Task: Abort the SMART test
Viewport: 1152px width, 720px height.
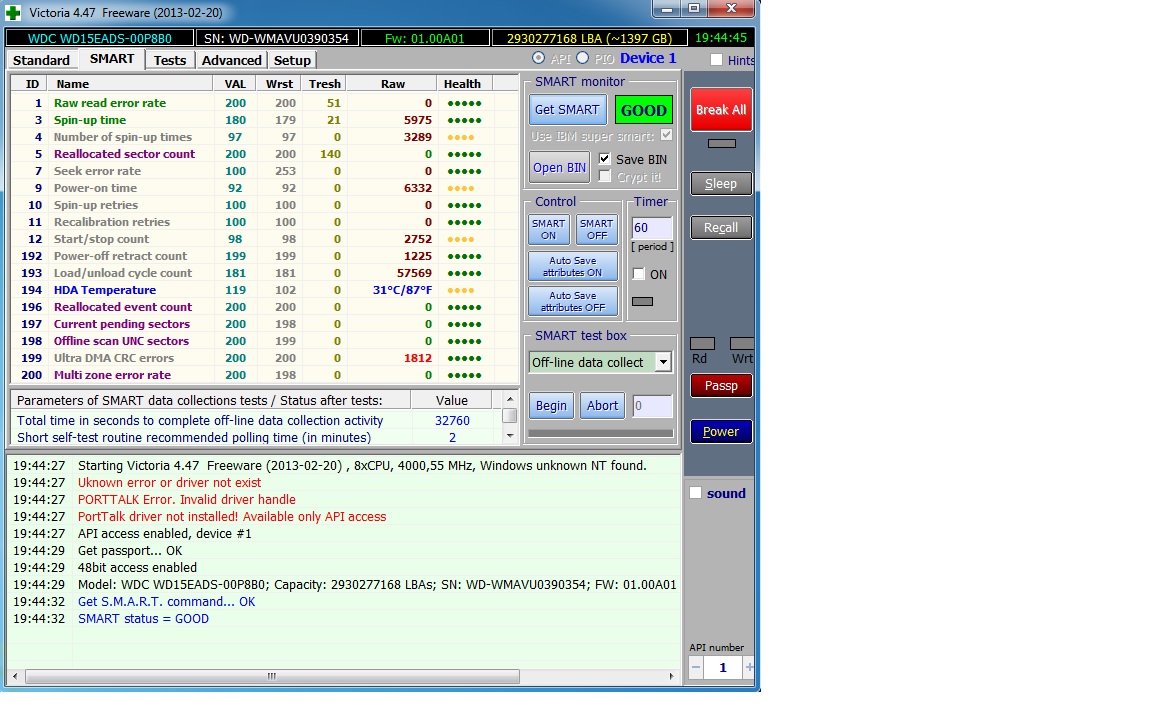Action: 602,406
